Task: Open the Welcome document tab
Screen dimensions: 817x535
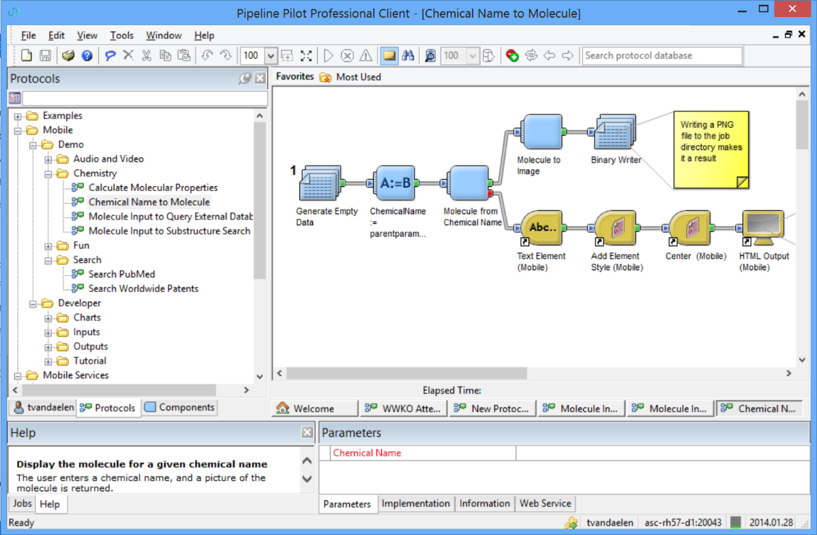Action: (313, 408)
